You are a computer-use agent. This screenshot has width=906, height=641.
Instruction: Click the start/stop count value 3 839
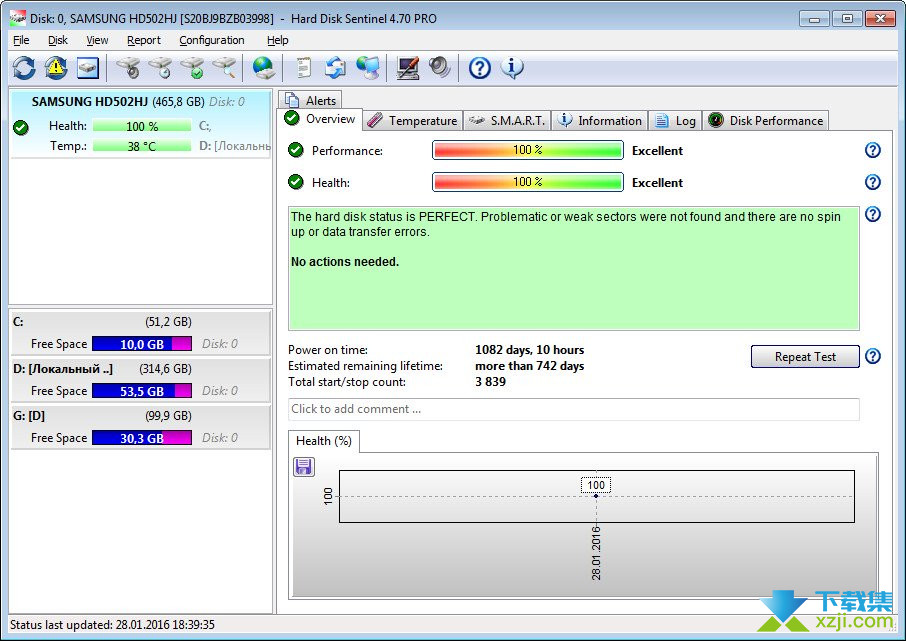pos(490,382)
